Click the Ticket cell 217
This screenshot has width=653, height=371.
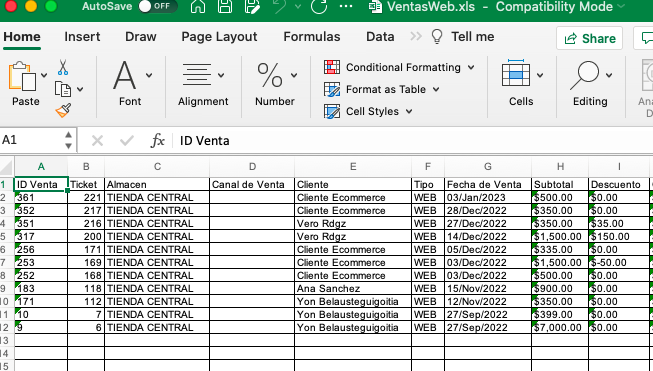[86, 211]
